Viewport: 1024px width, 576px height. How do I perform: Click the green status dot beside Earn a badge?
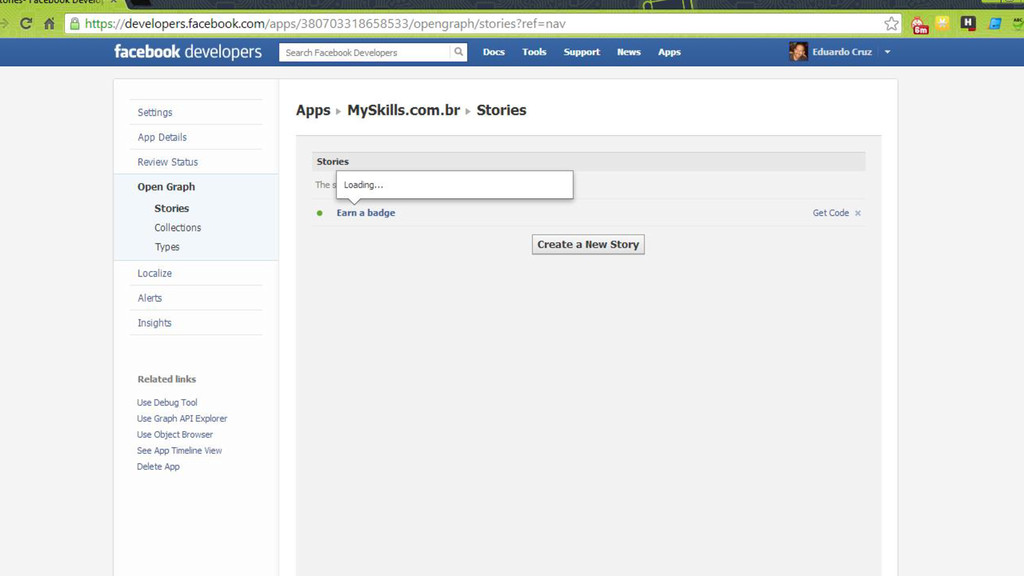[x=319, y=213]
